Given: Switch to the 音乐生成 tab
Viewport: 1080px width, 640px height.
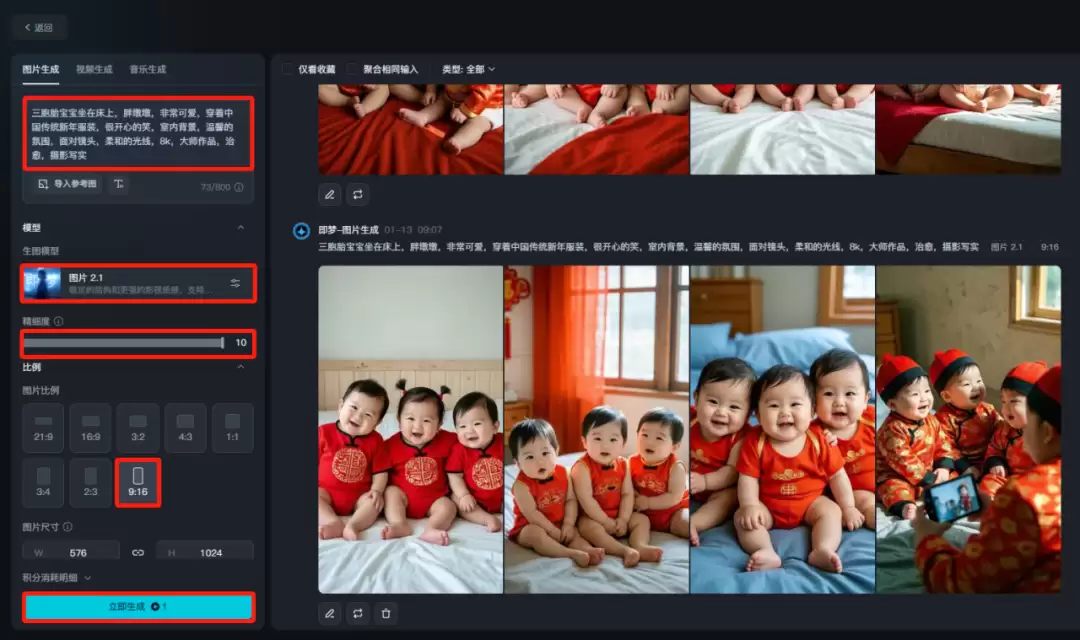Looking at the screenshot, I should [147, 69].
